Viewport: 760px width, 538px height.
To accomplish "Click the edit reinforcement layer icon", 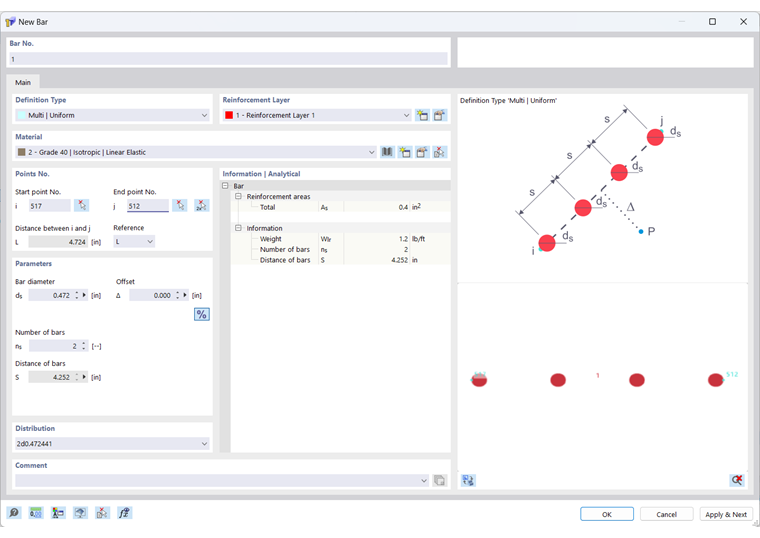I will coord(440,115).
